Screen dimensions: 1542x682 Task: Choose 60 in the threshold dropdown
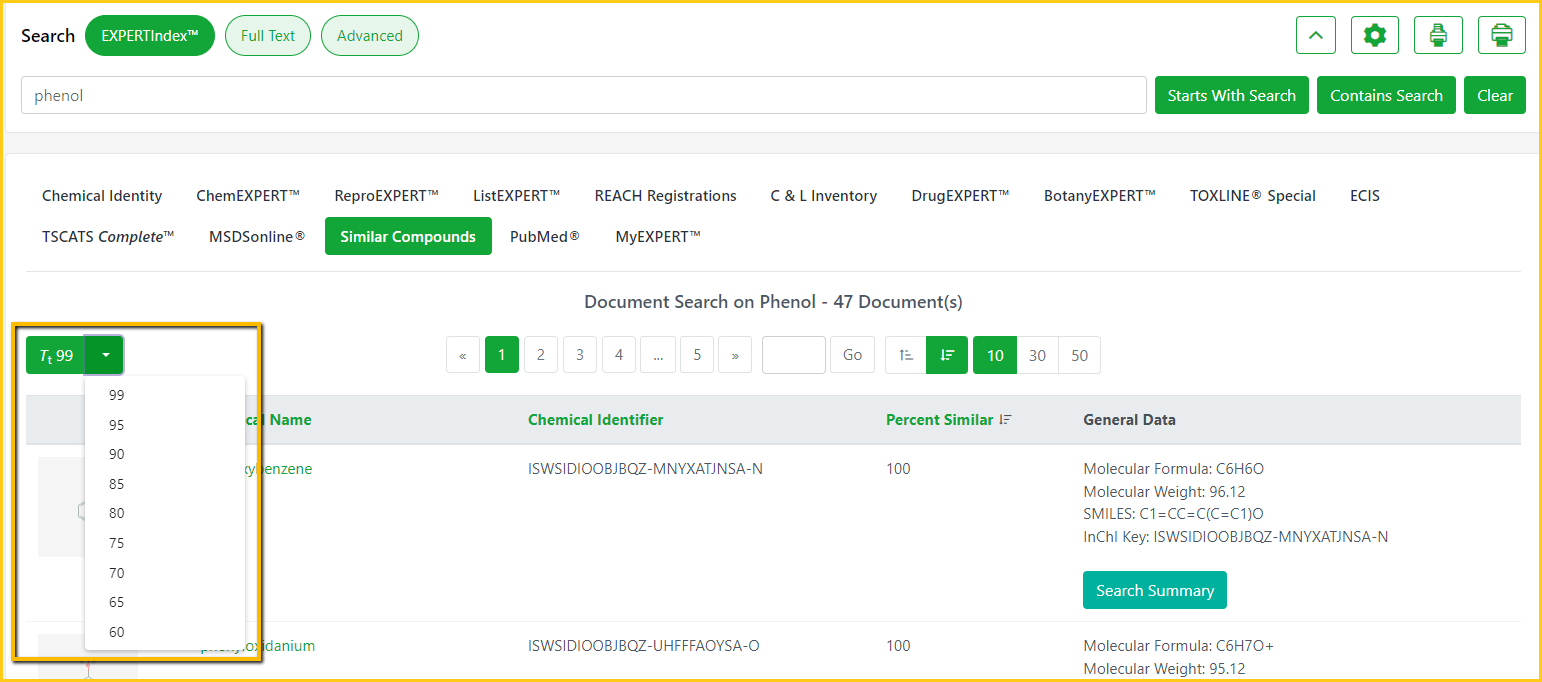117,632
